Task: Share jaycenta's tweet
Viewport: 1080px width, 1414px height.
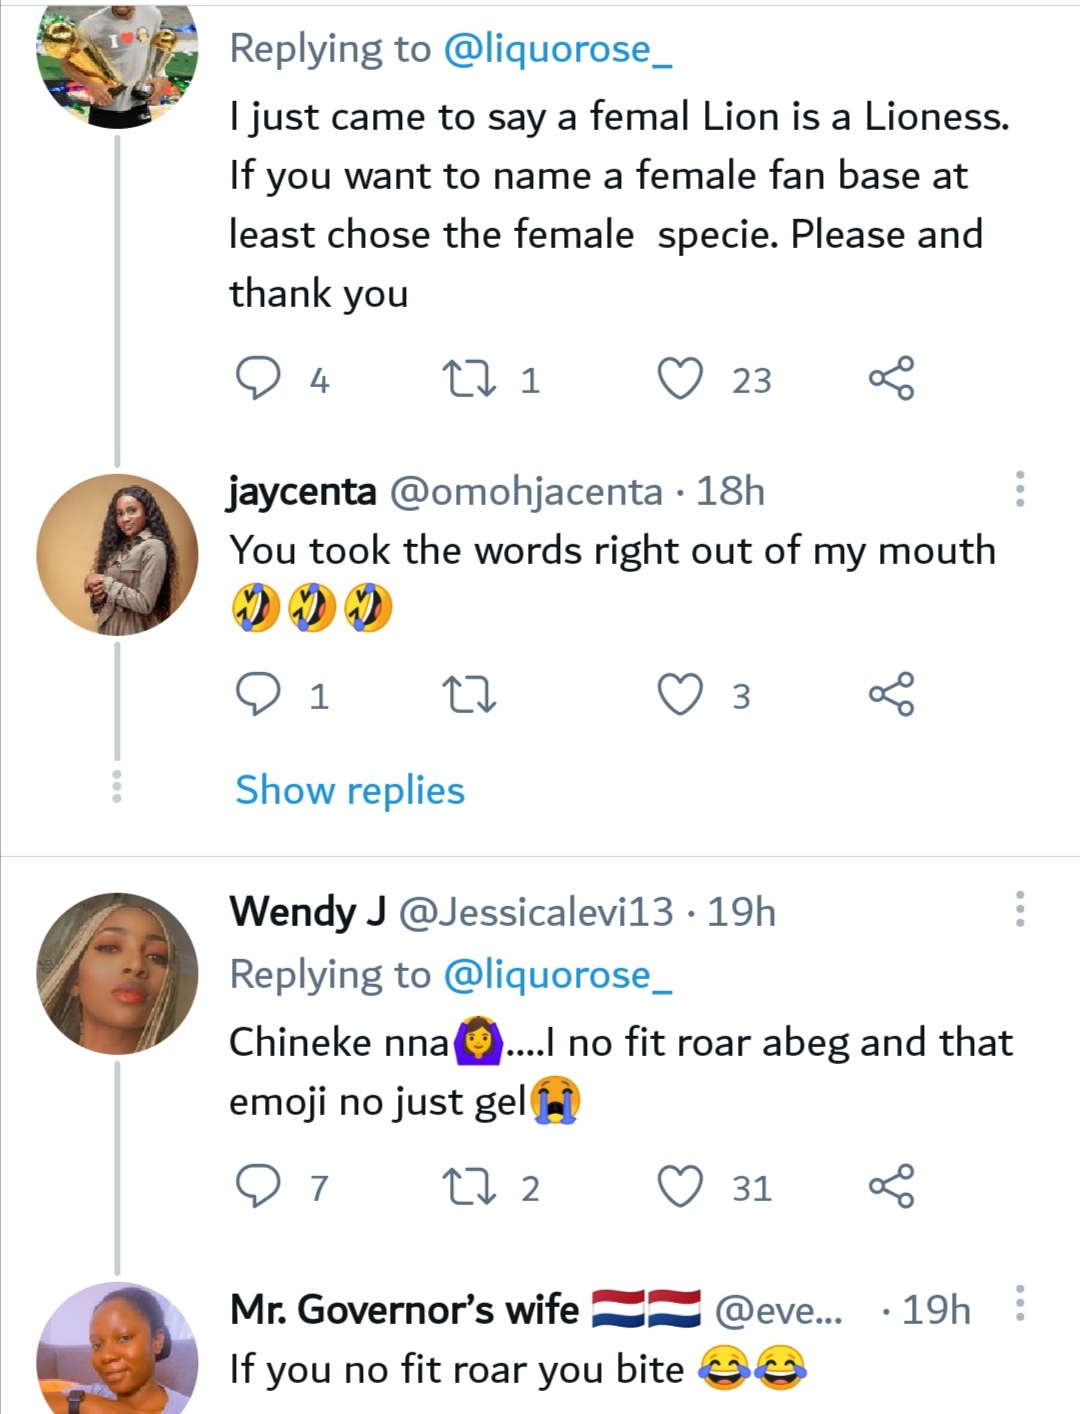Action: [x=891, y=694]
